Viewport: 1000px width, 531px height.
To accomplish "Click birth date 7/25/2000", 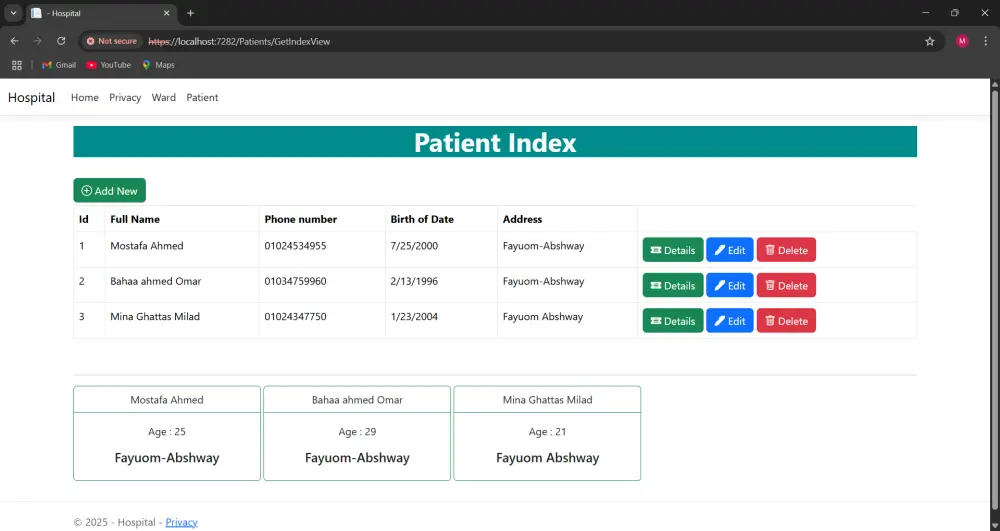I will 414,246.
